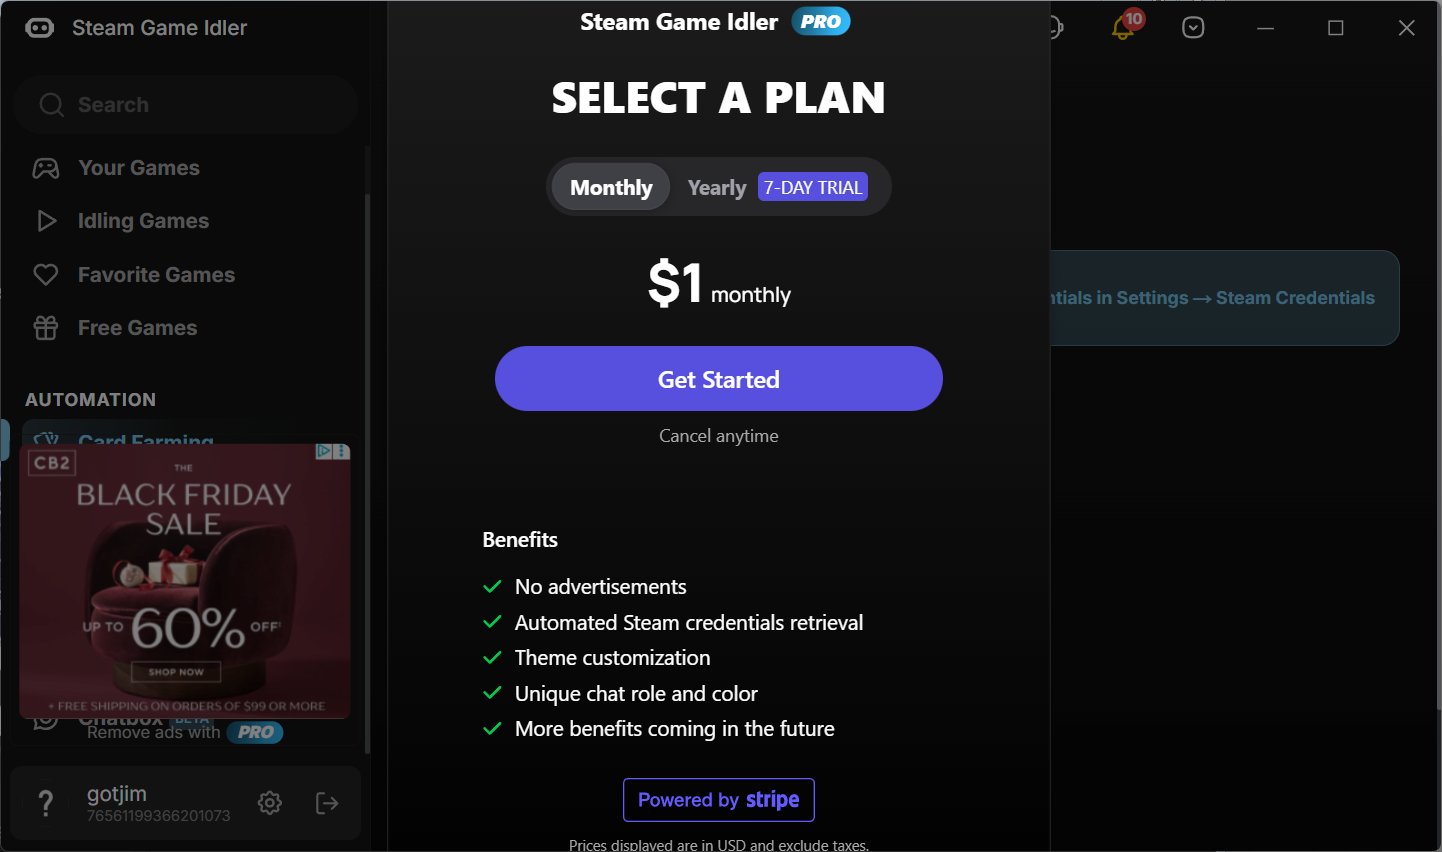Open the Free Games menu item
1442x852 pixels.
tap(138, 328)
